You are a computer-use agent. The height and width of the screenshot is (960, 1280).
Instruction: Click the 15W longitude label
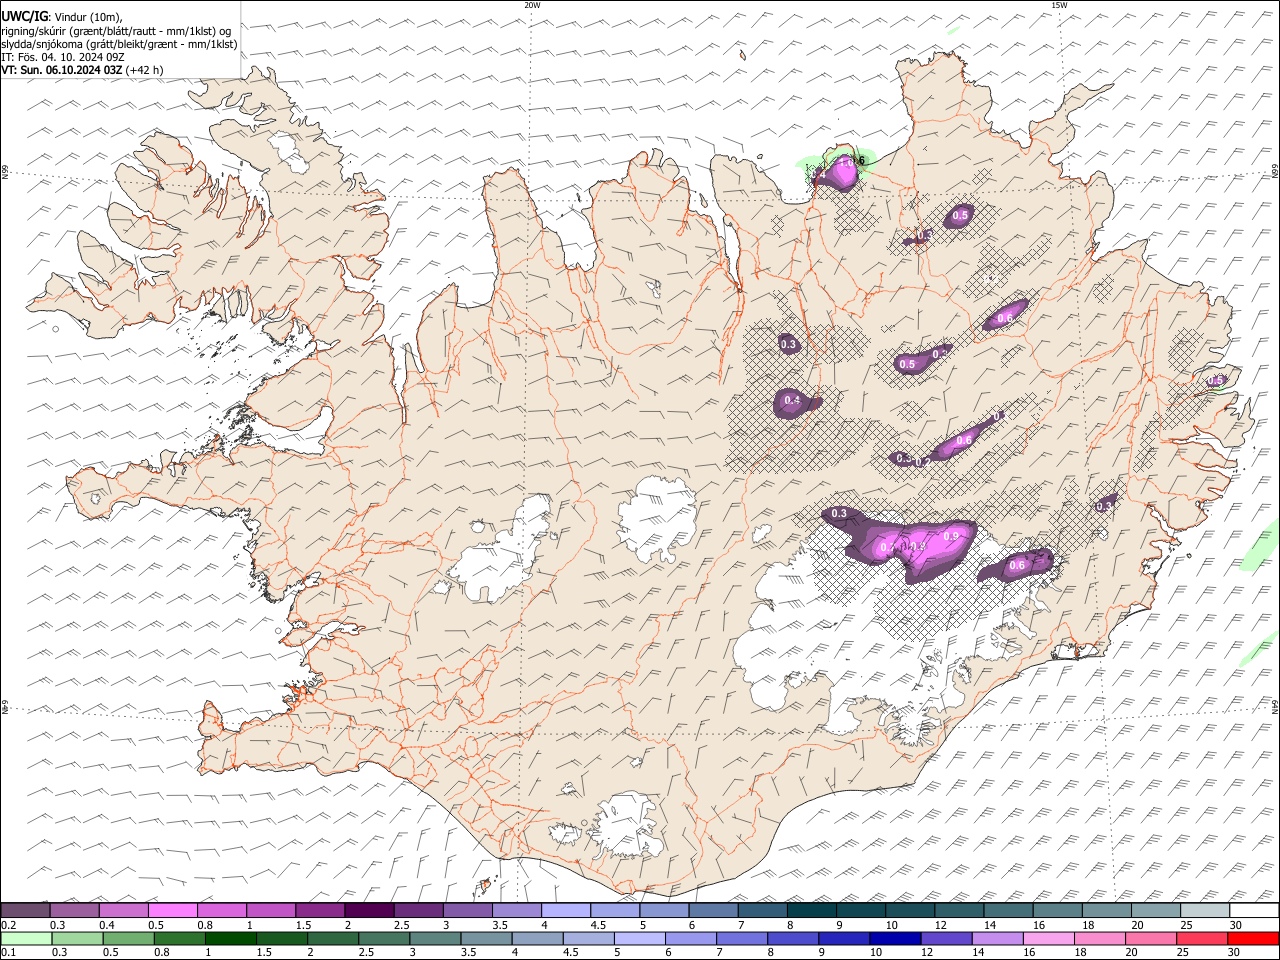pos(1059,5)
